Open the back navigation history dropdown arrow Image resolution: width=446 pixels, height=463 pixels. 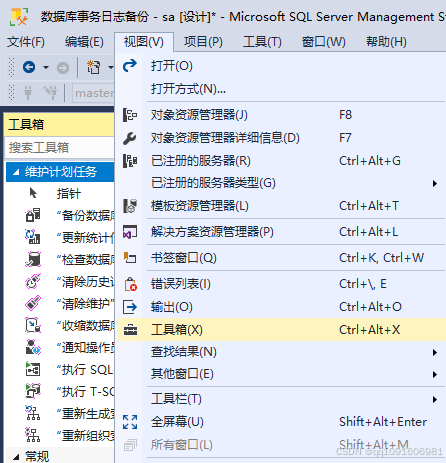46,68
